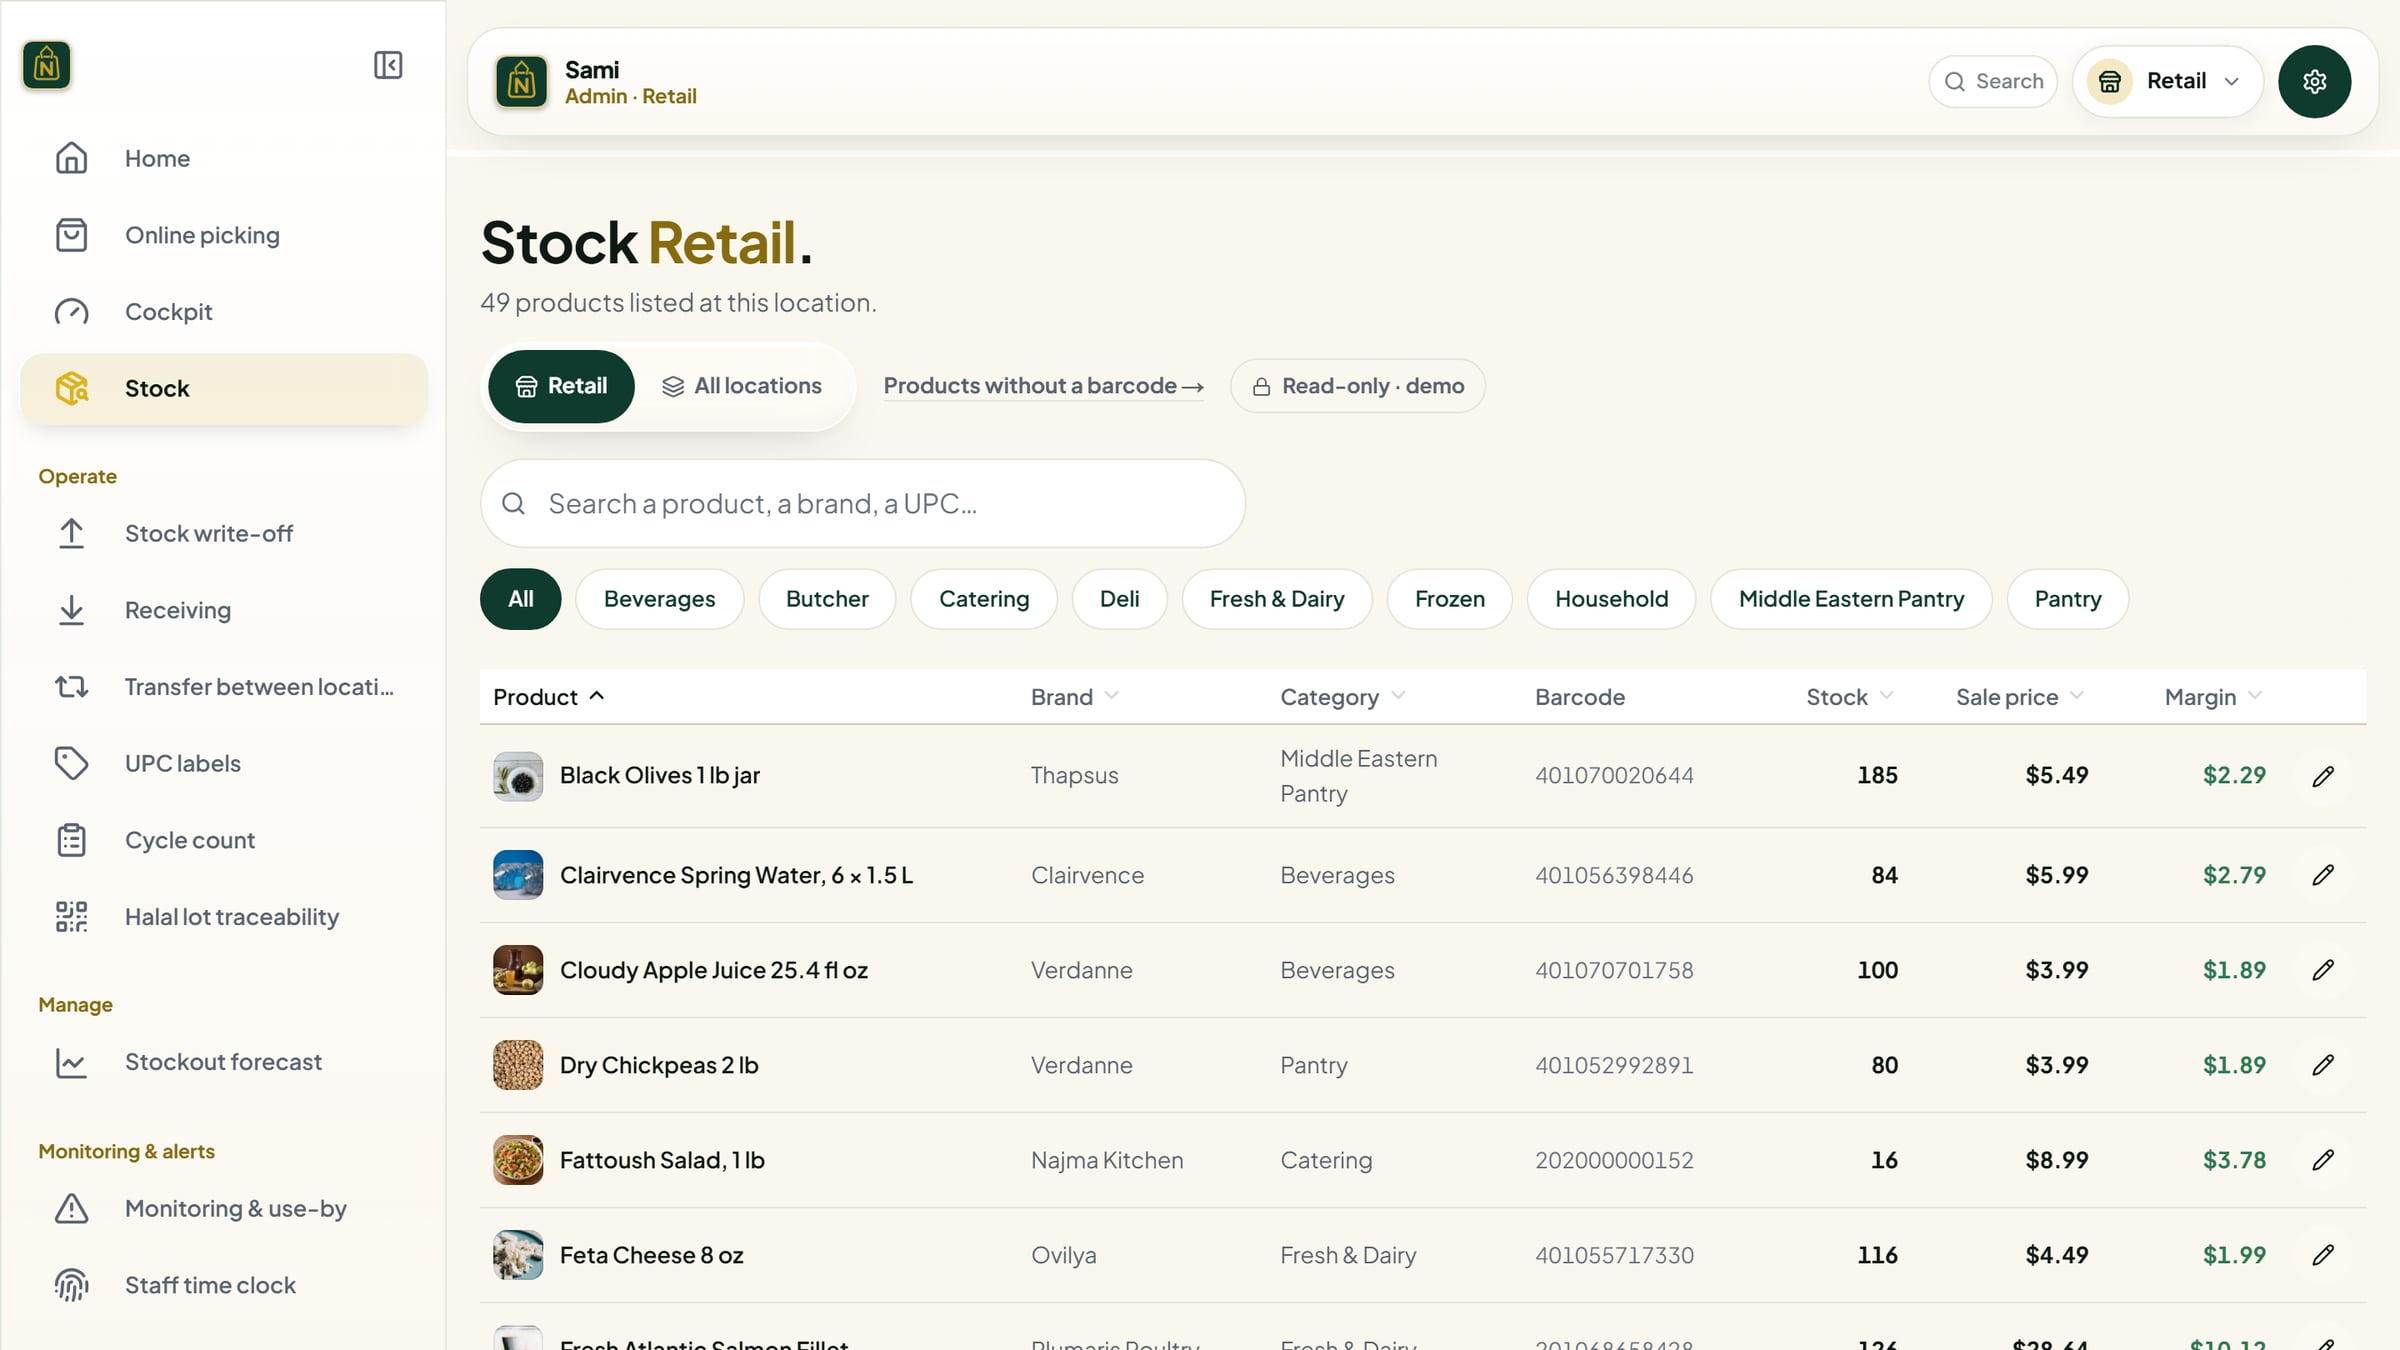Open the Retail store dropdown

[2168, 81]
